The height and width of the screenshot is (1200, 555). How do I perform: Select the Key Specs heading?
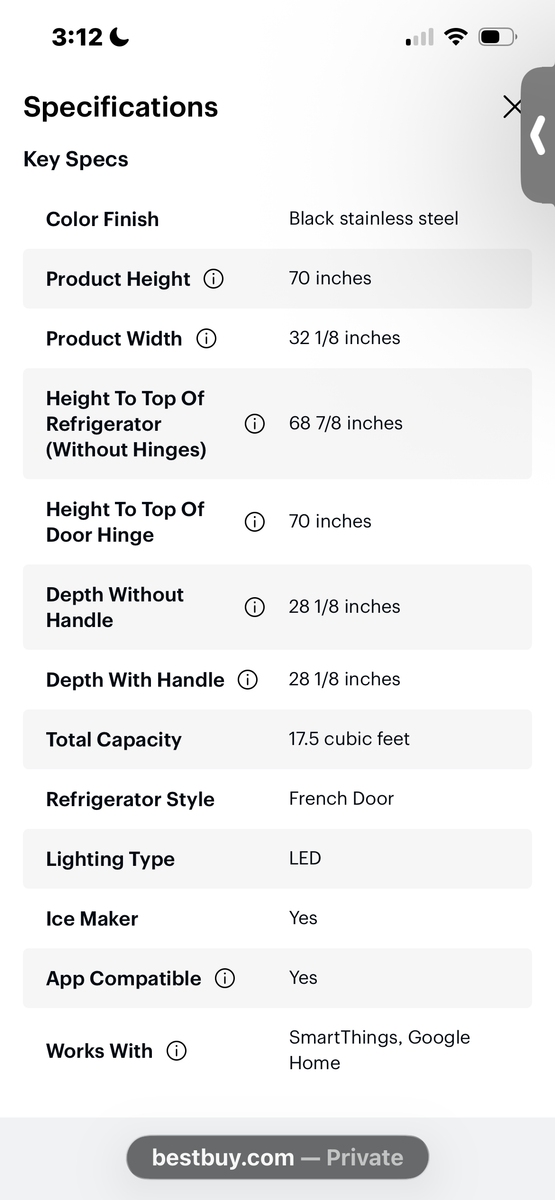click(x=76, y=159)
